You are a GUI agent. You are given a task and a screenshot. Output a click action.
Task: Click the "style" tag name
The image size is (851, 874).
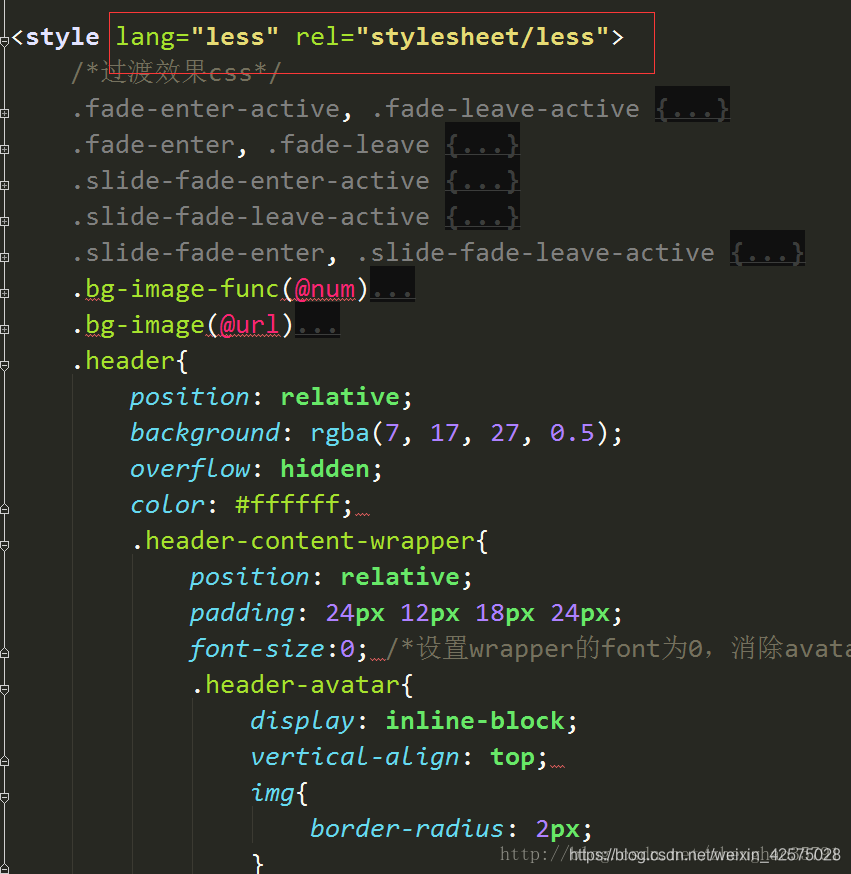[62, 37]
